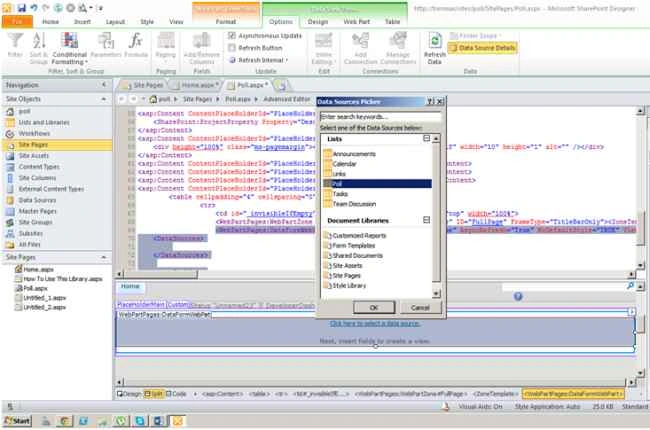Screen dimensions: 650x430
Task: Select Style Library in picker
Action: 349,286
